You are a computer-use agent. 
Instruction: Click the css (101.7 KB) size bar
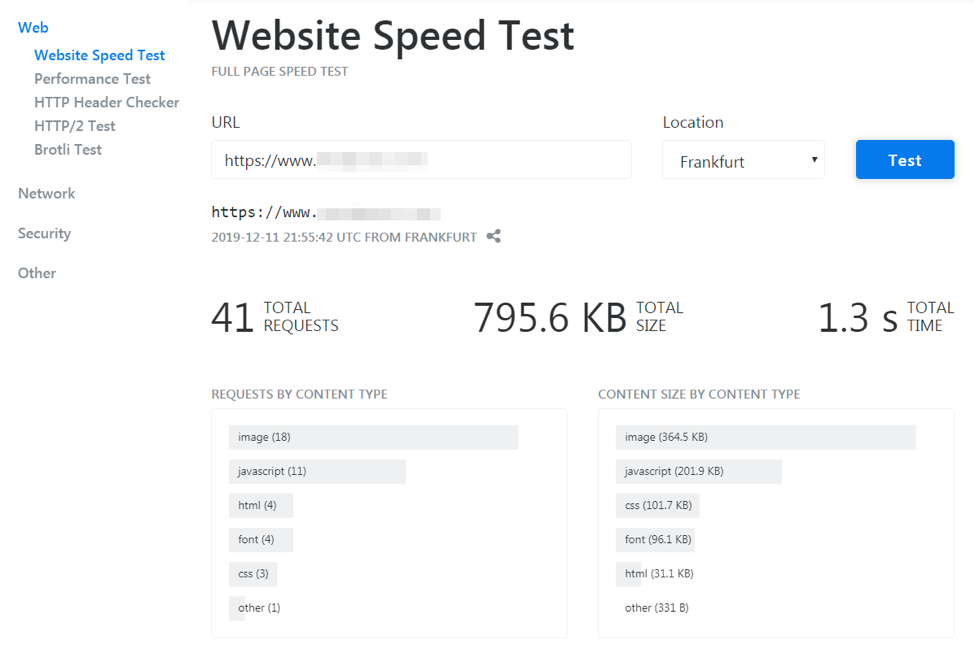pyautogui.click(x=657, y=505)
